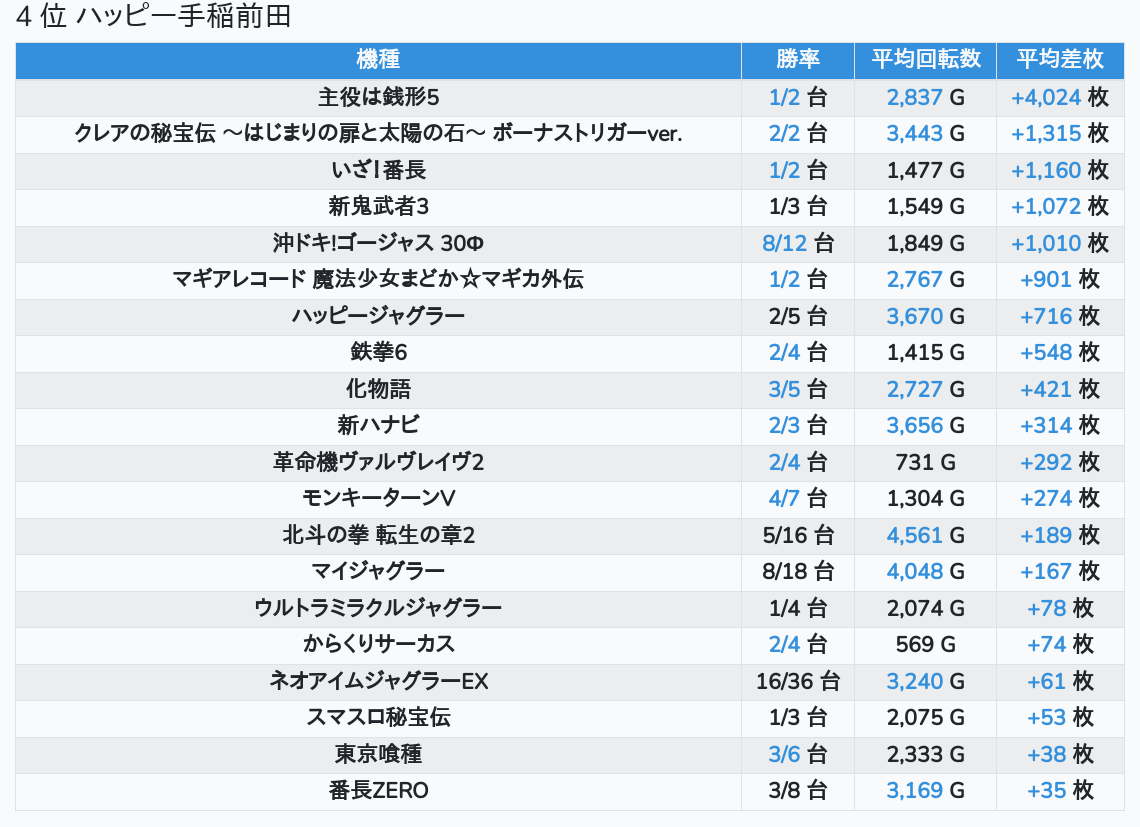Click the 化物語 machine name
The image size is (1140, 827).
pyautogui.click(x=378, y=389)
